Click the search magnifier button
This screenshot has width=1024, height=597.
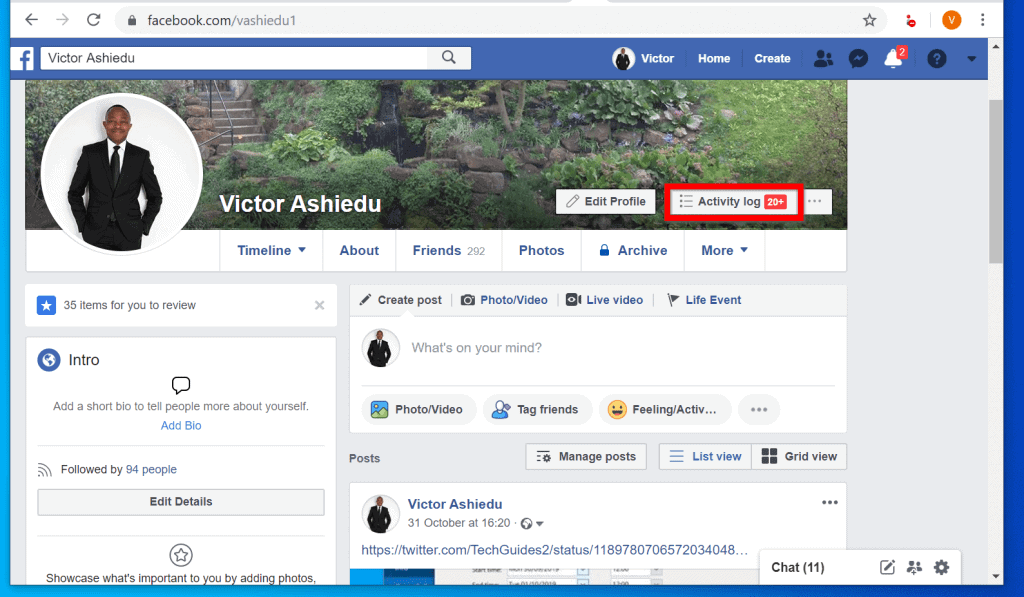click(x=449, y=57)
